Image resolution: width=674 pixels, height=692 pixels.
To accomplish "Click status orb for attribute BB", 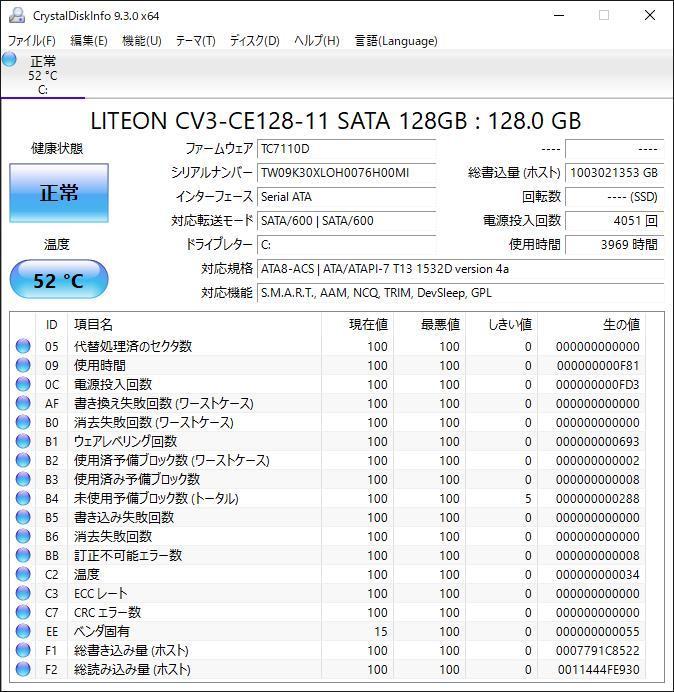I will coord(23,555).
